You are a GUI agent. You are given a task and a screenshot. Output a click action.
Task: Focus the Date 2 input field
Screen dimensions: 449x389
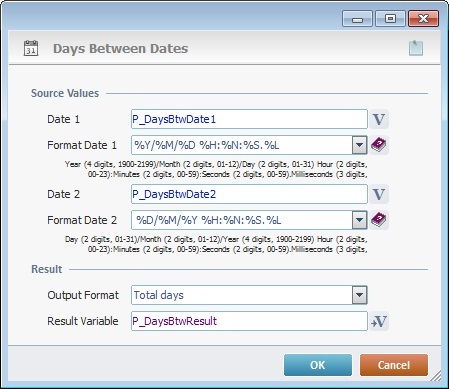249,194
